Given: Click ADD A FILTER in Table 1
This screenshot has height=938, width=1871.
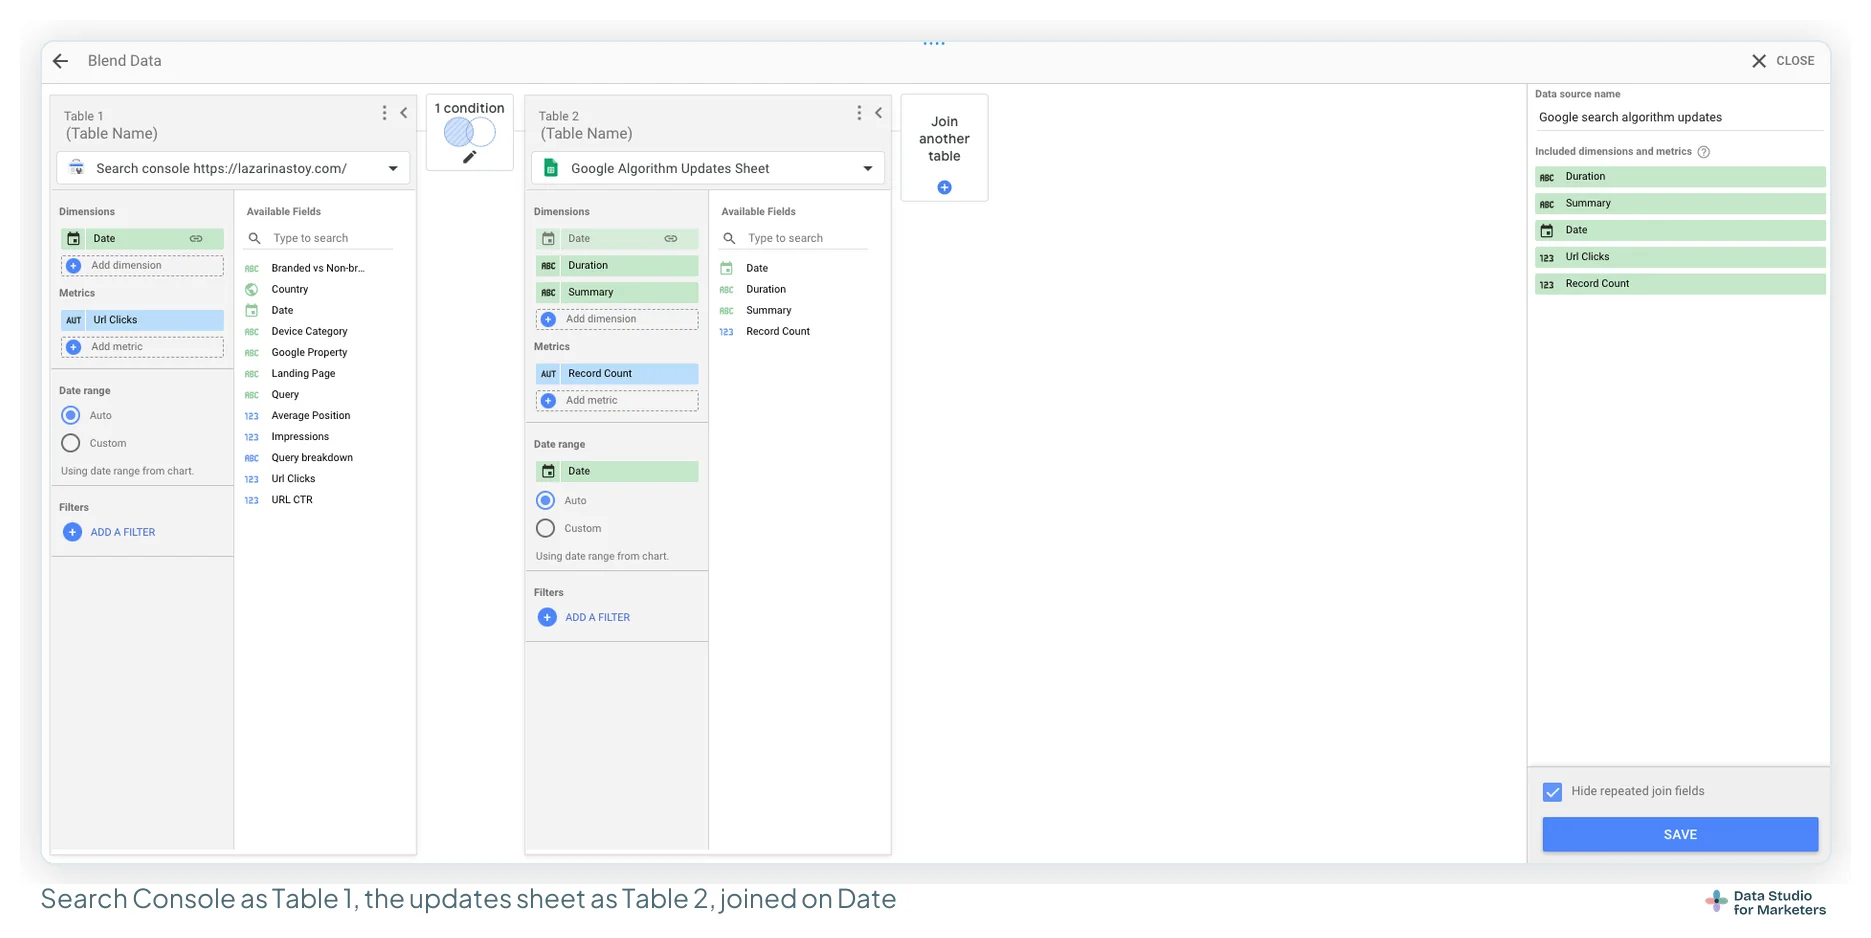Looking at the screenshot, I should coord(110,532).
